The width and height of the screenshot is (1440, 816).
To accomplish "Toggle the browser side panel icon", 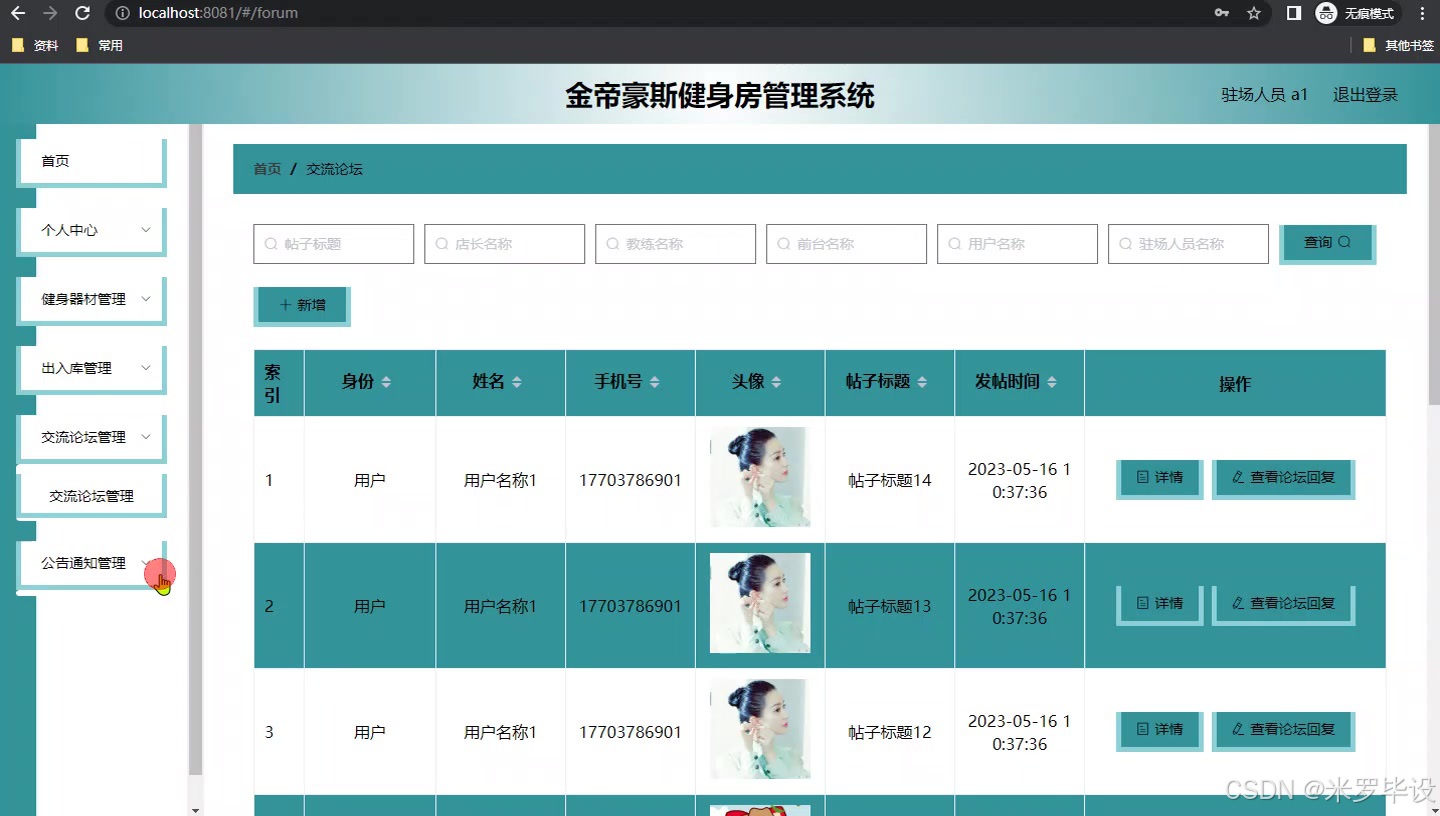I will (1294, 13).
